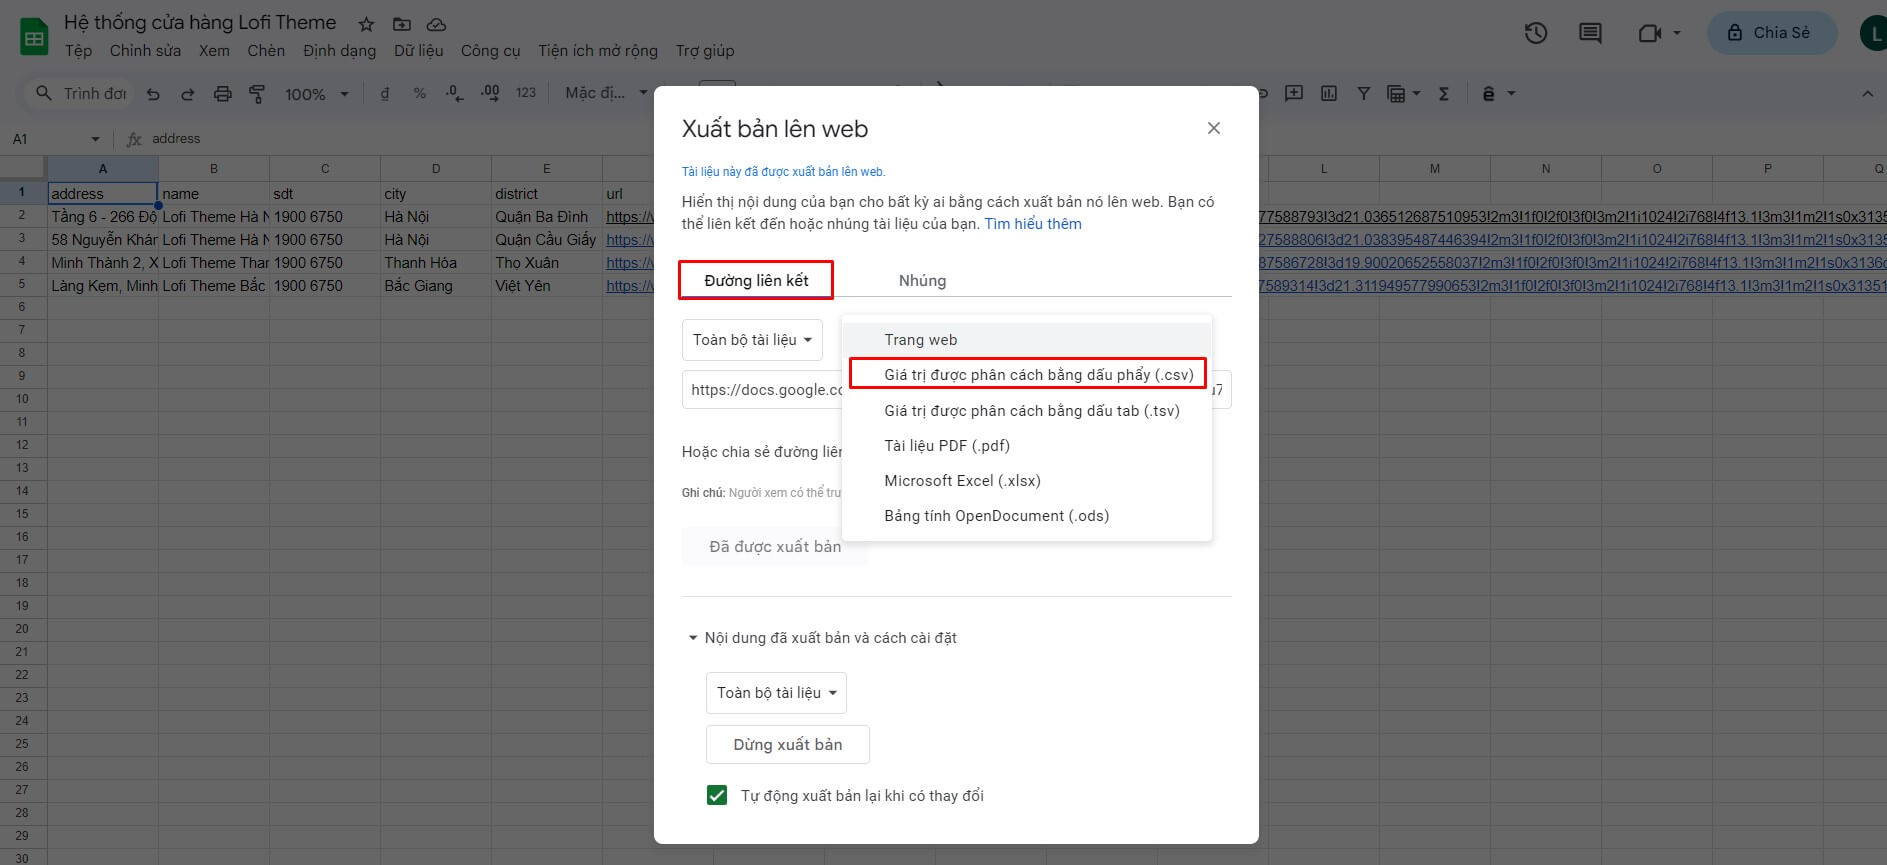This screenshot has height=865, width=1887.
Task: Open the Tìm hiểu thêm link
Action: [1033, 224]
